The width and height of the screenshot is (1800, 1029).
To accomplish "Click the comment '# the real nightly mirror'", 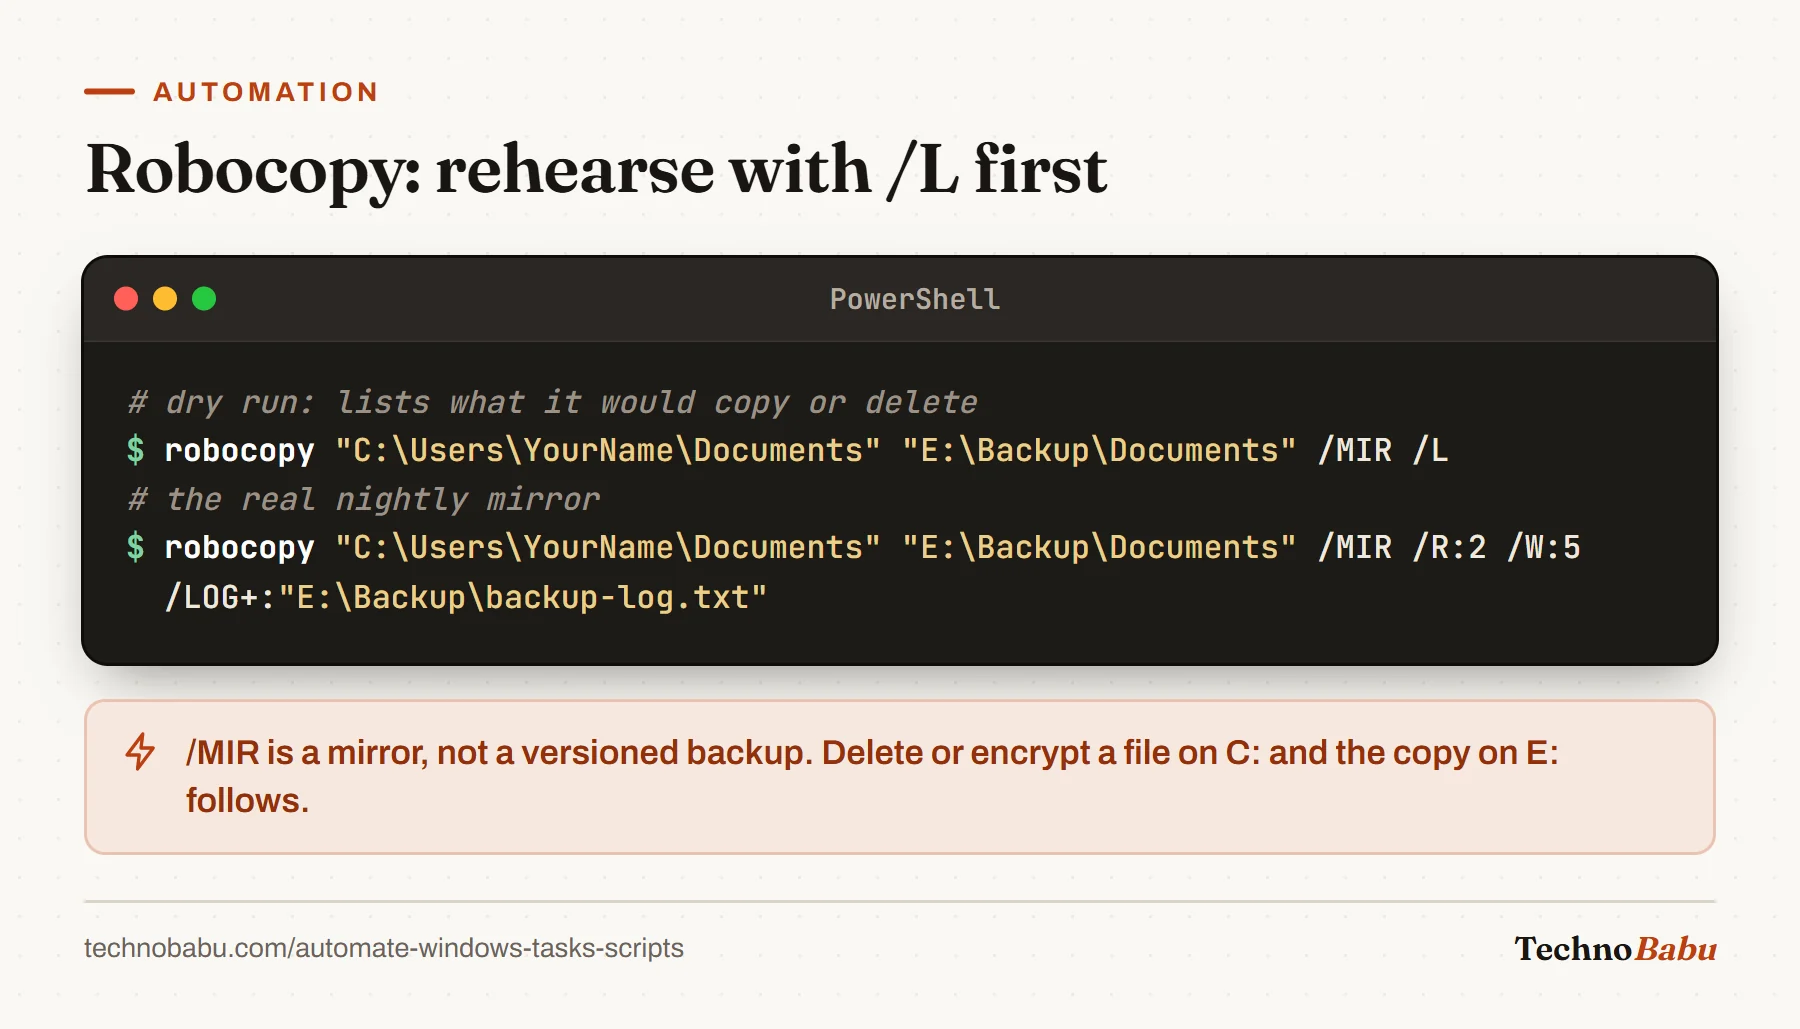I will click(364, 499).
